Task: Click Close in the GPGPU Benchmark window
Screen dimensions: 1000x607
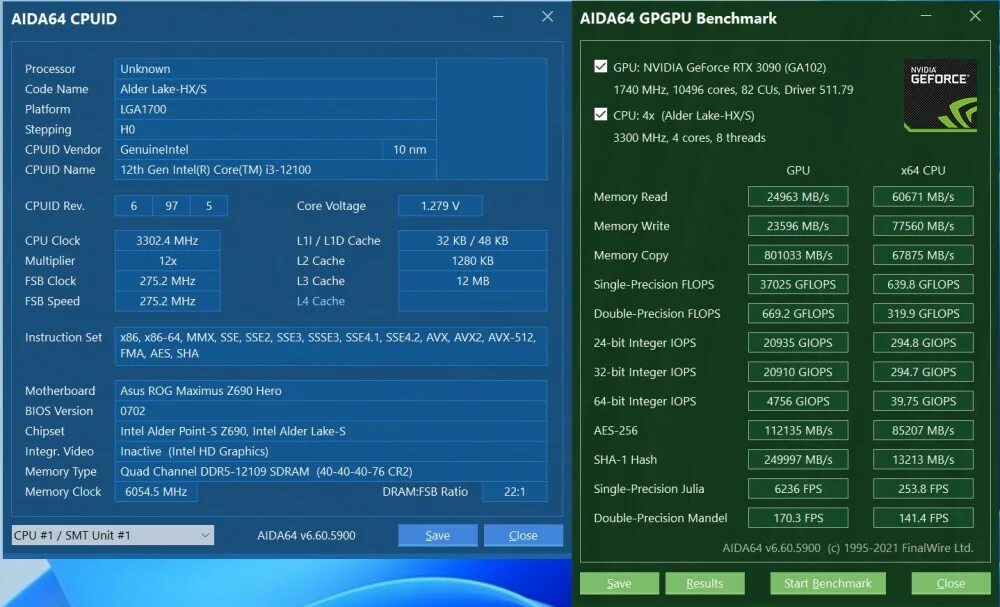Action: click(950, 583)
